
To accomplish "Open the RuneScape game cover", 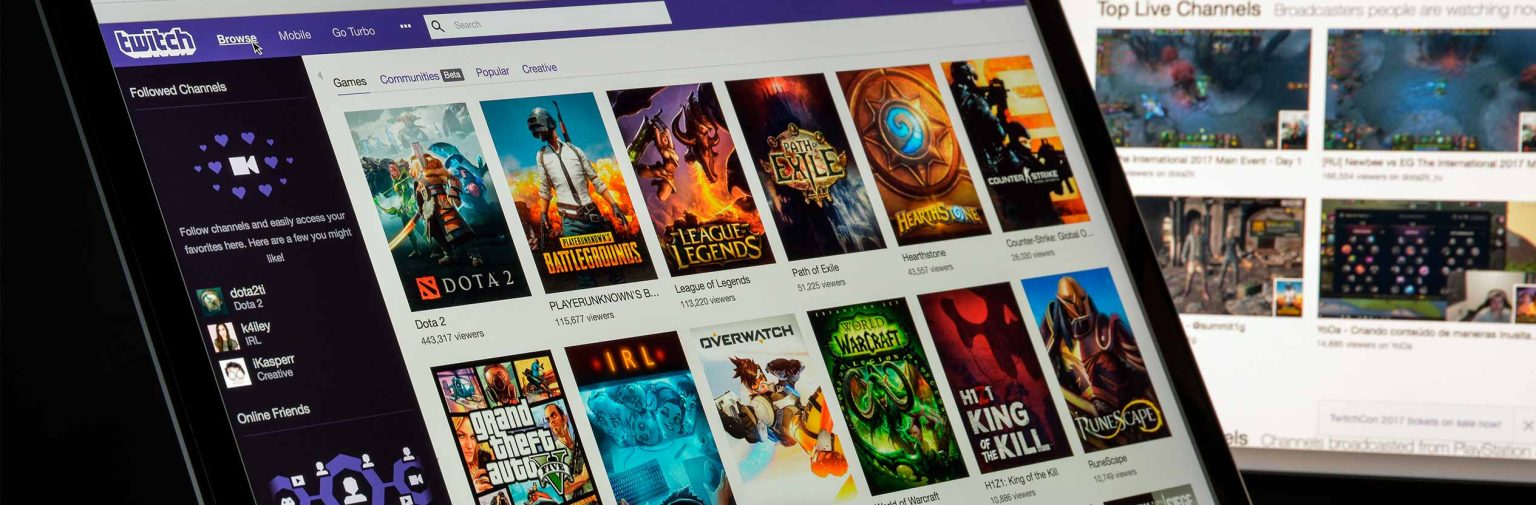I will tap(1096, 359).
